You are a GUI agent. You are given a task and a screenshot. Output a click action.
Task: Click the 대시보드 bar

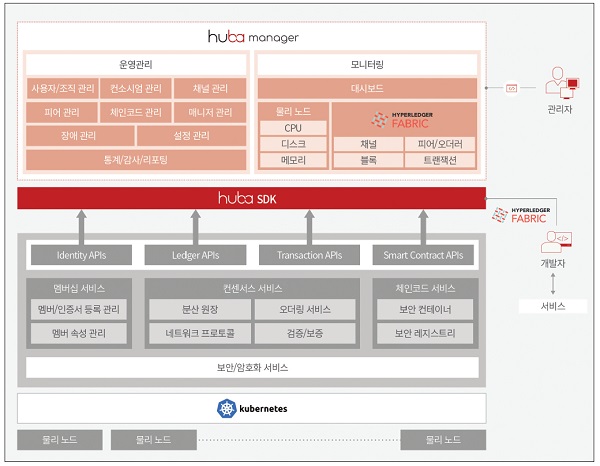point(367,89)
